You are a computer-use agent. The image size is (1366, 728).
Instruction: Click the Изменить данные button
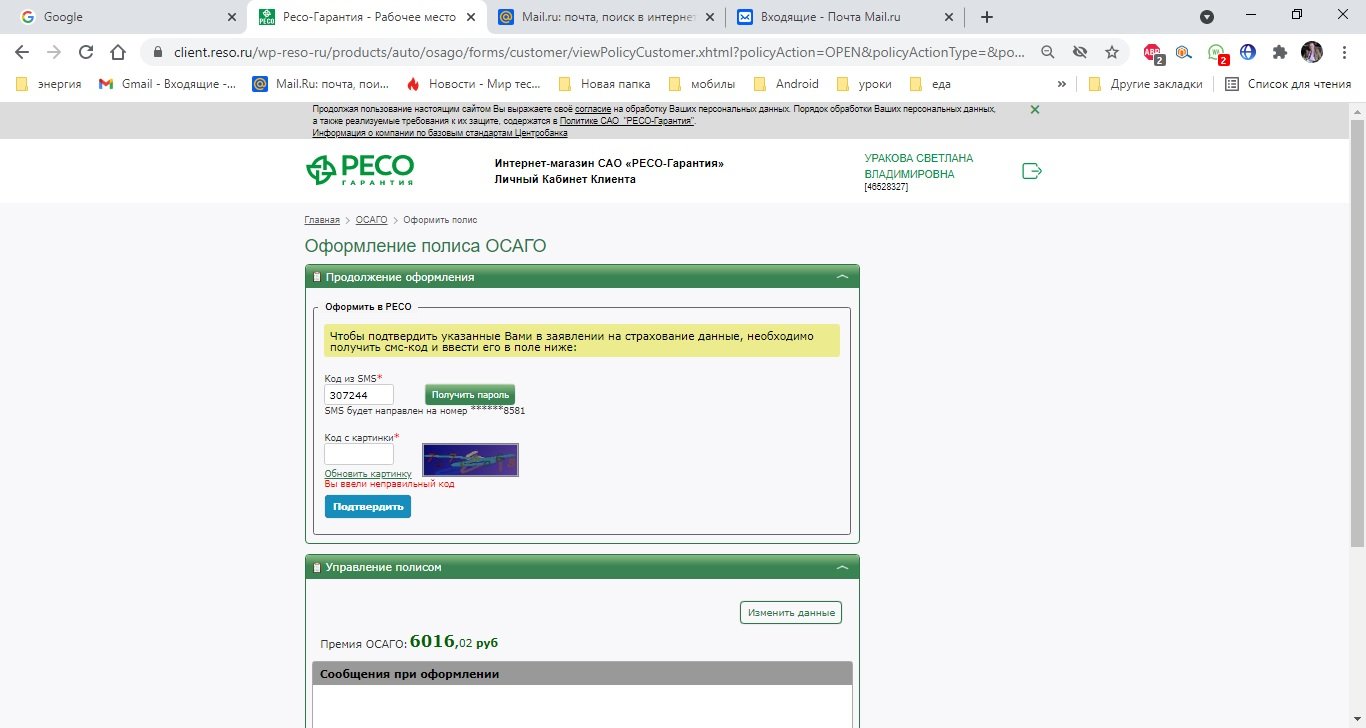tap(791, 612)
